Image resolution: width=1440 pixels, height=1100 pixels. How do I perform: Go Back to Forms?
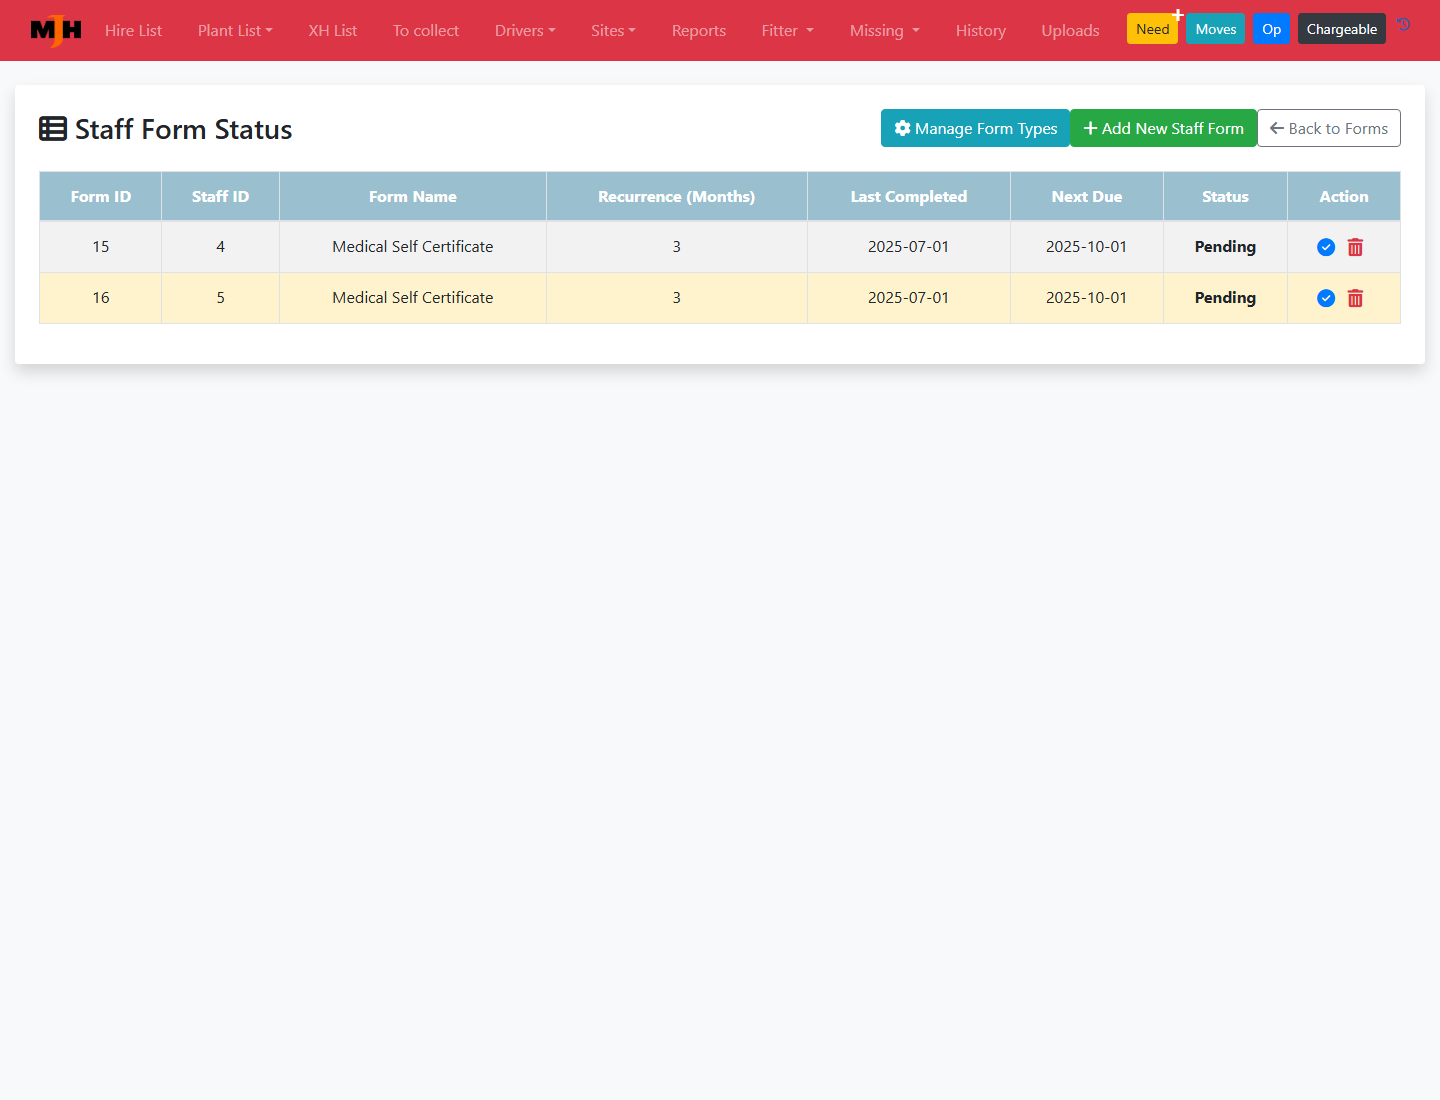pos(1329,128)
